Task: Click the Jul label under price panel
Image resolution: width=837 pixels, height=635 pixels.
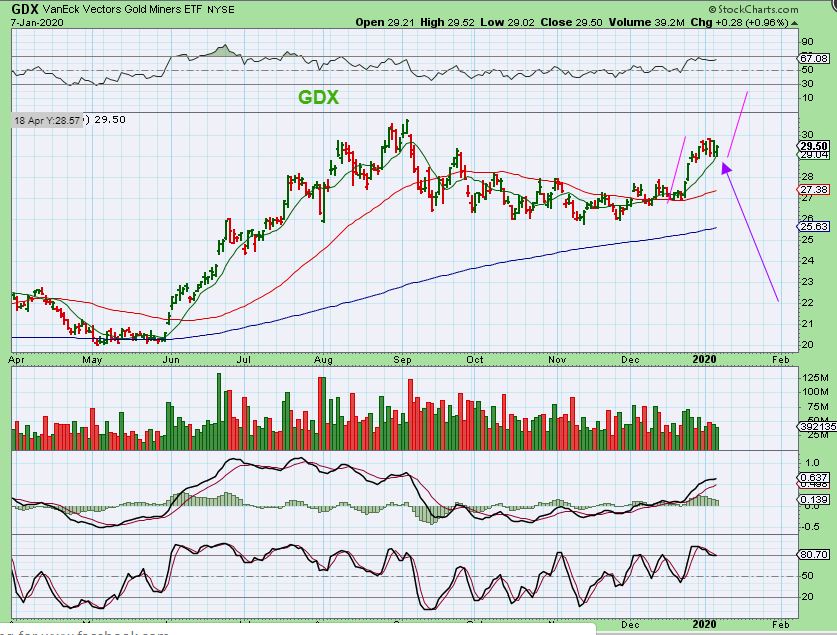Action: [x=243, y=360]
